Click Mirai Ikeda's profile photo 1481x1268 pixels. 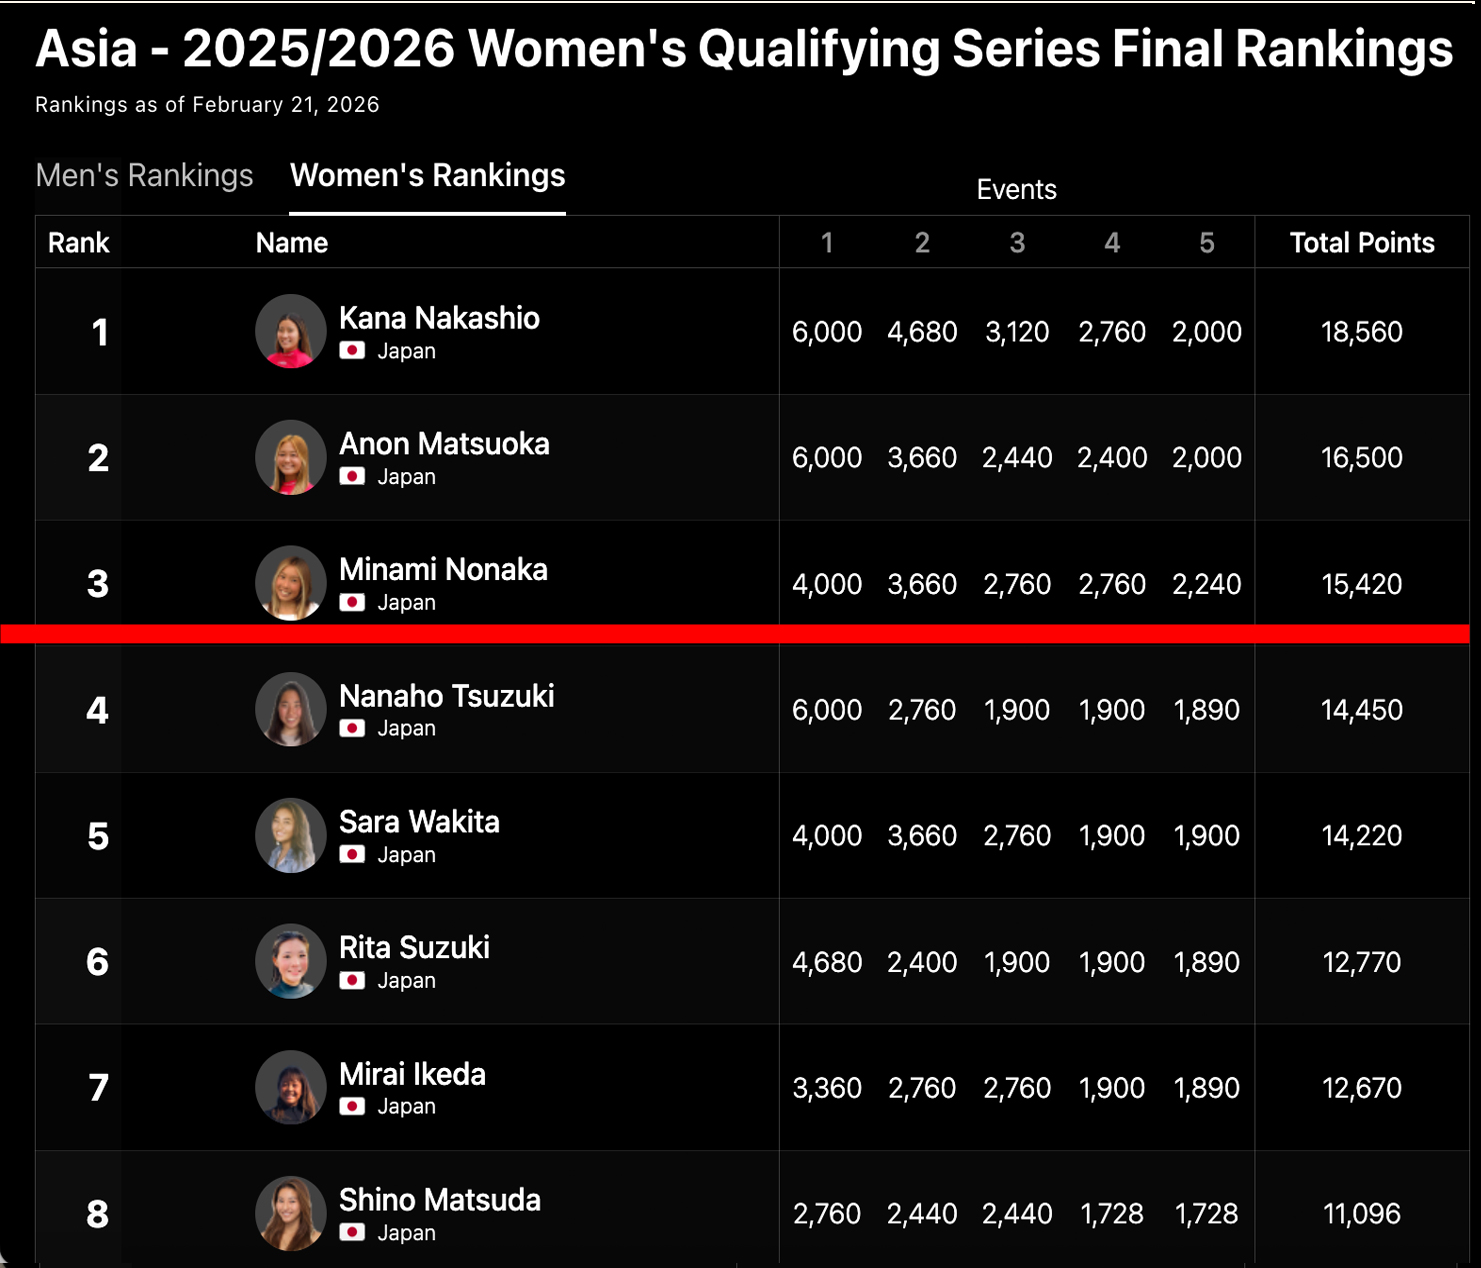[290, 1087]
